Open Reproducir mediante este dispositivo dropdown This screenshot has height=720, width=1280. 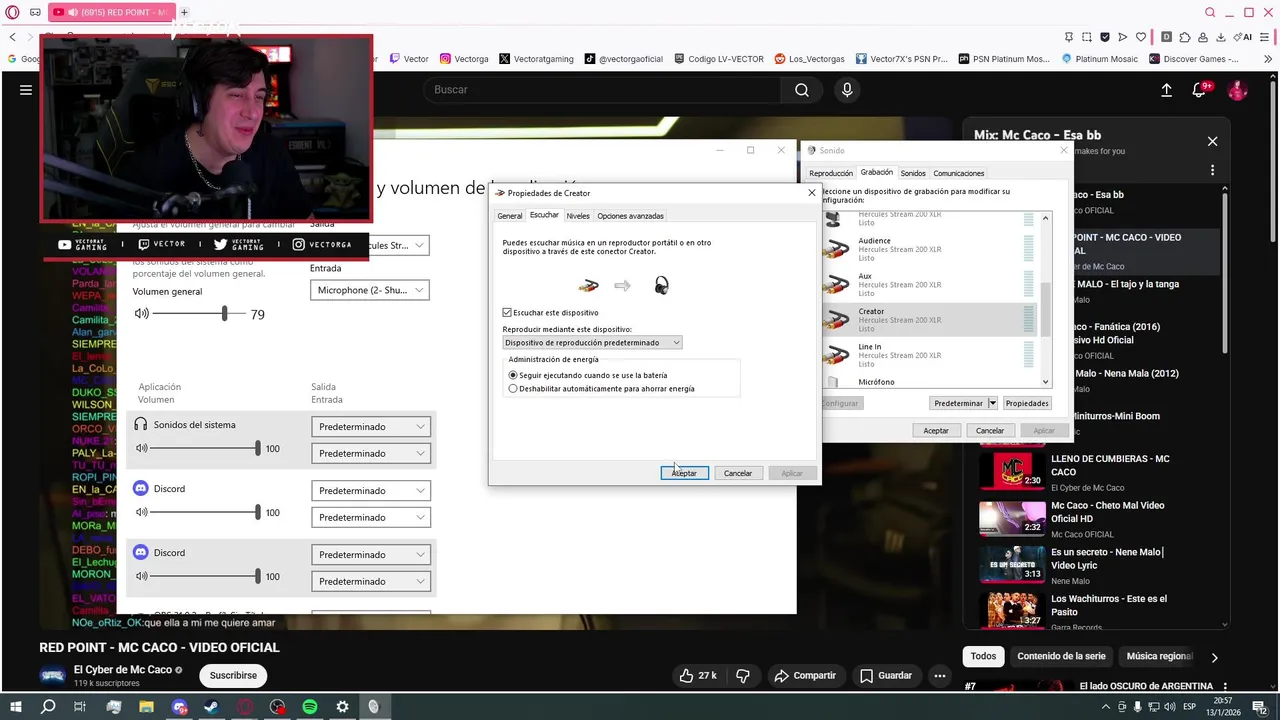(592, 343)
